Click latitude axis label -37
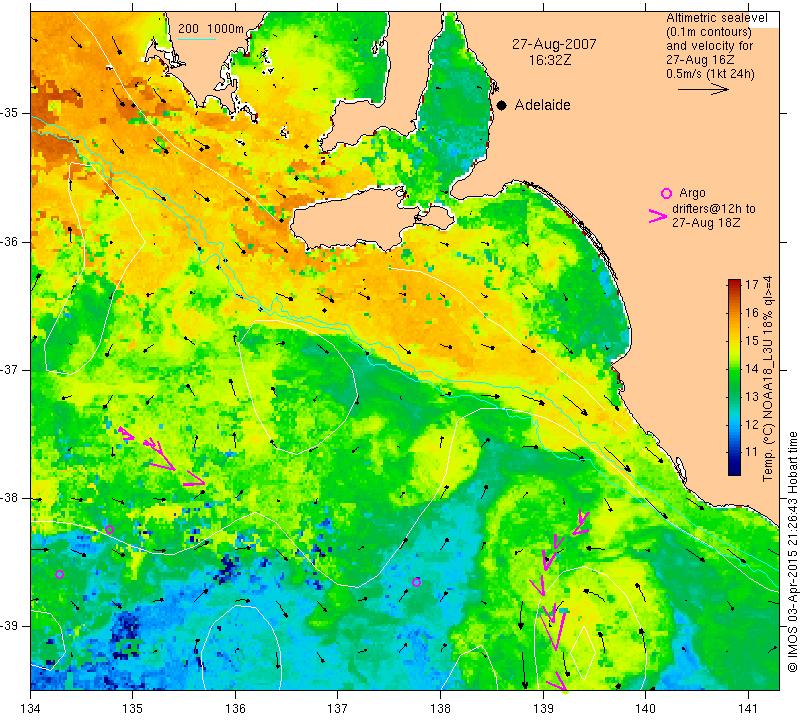Screen dimensions: 800x720 click(10, 369)
